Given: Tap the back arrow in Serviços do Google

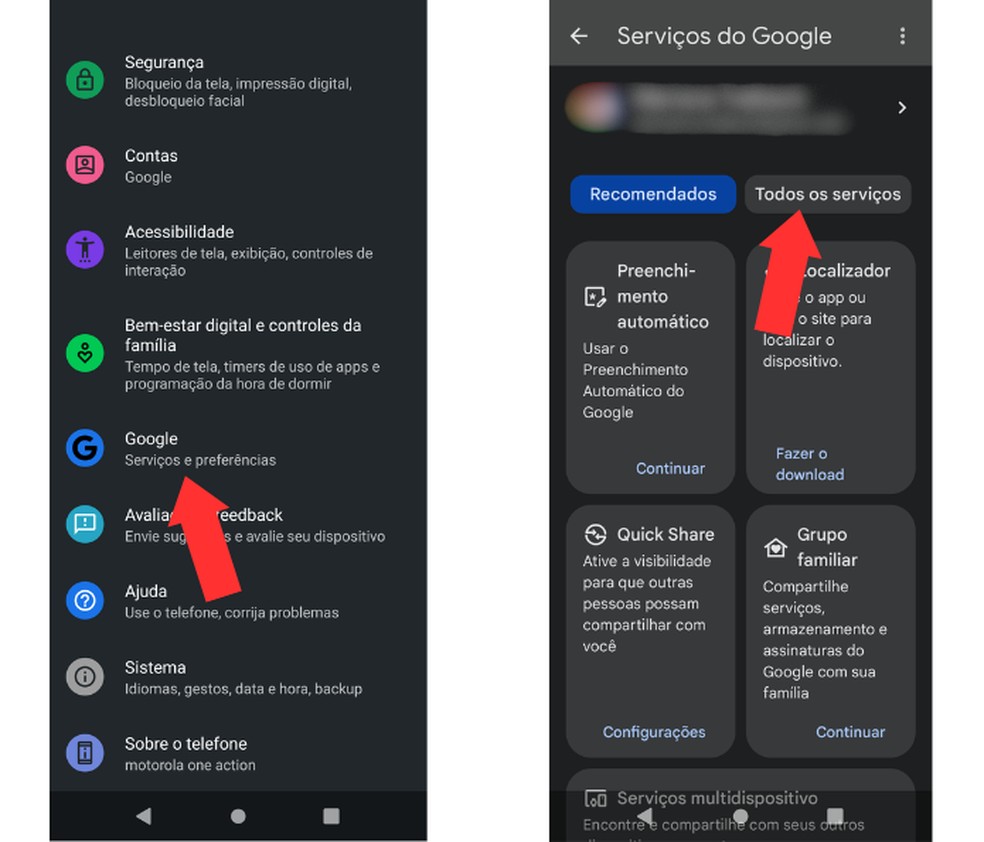Looking at the screenshot, I should tap(579, 36).
